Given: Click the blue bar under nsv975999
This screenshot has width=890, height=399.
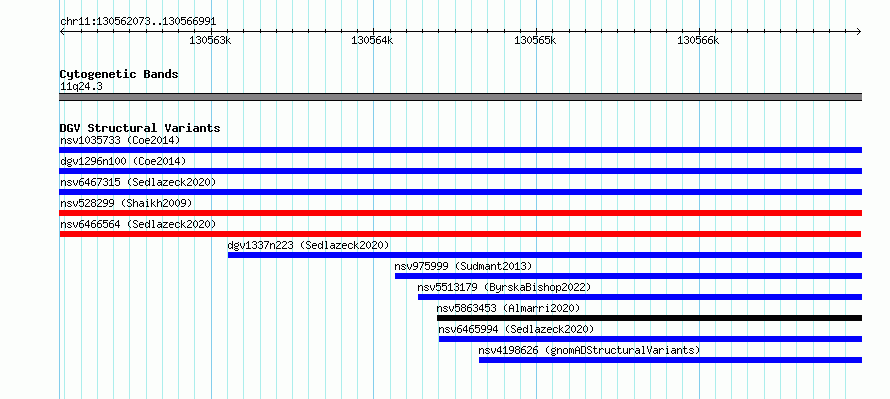Looking at the screenshot, I should [628, 276].
